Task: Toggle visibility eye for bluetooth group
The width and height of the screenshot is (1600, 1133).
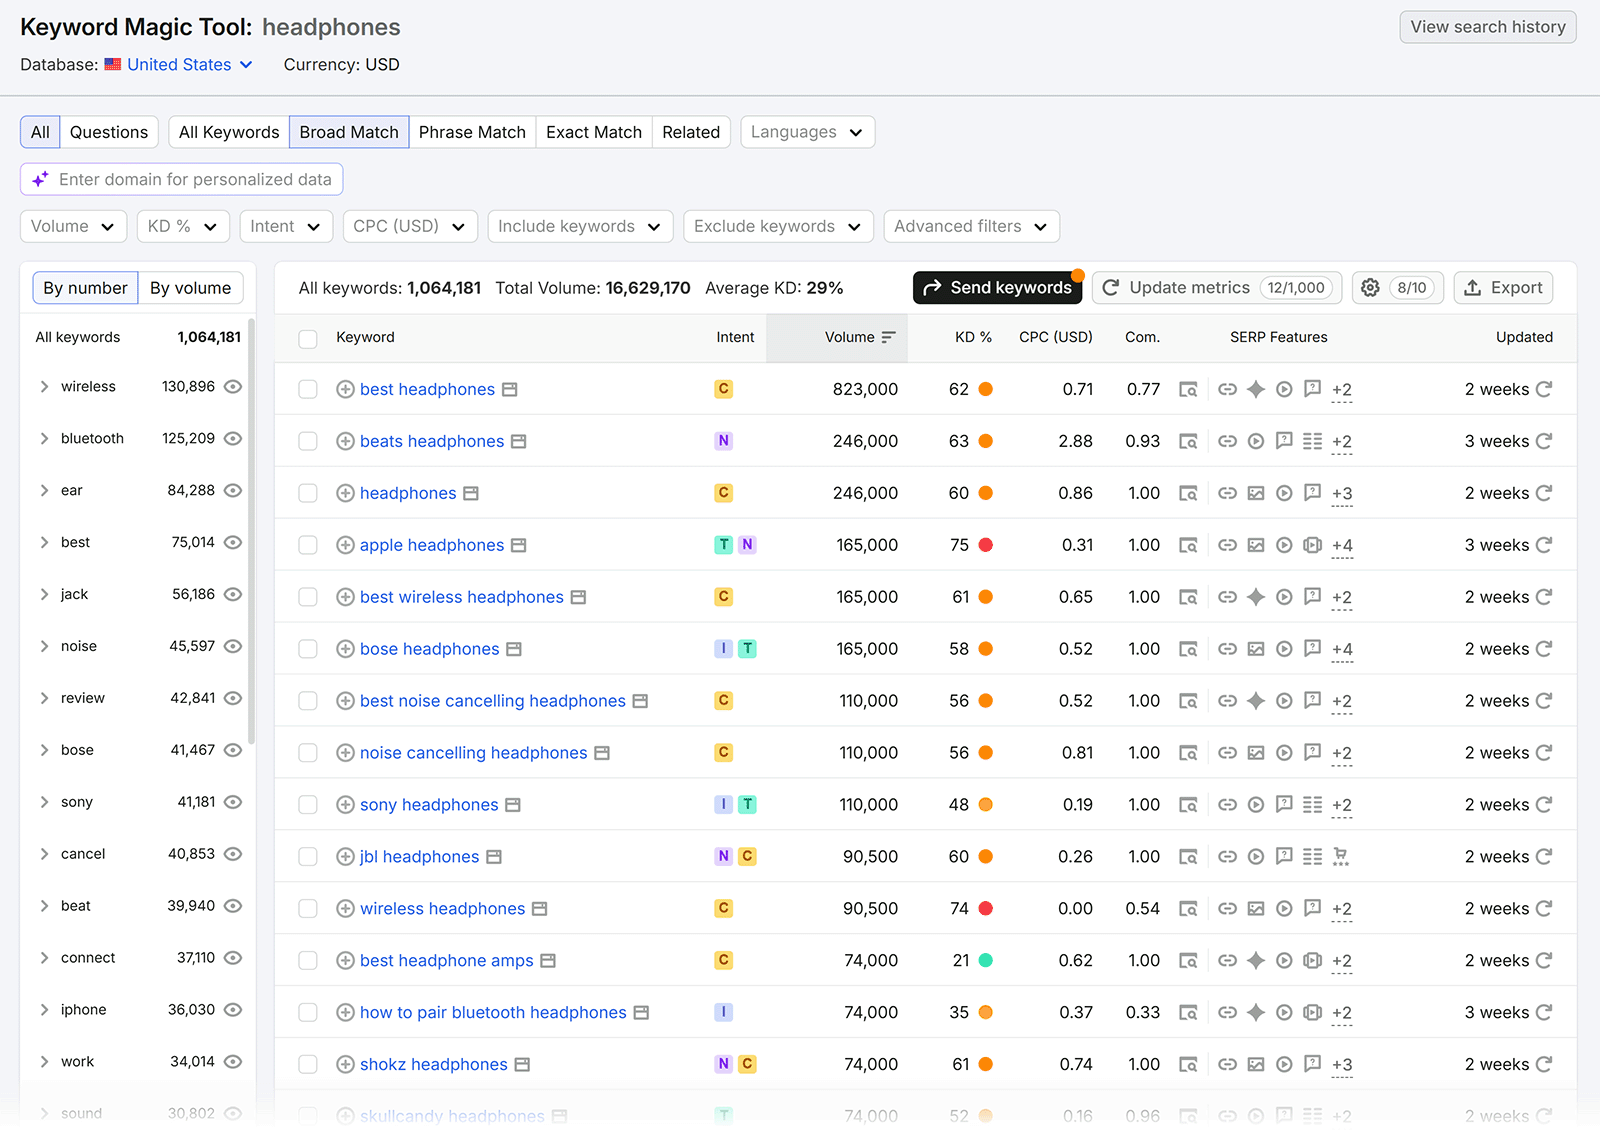Action: 233,439
